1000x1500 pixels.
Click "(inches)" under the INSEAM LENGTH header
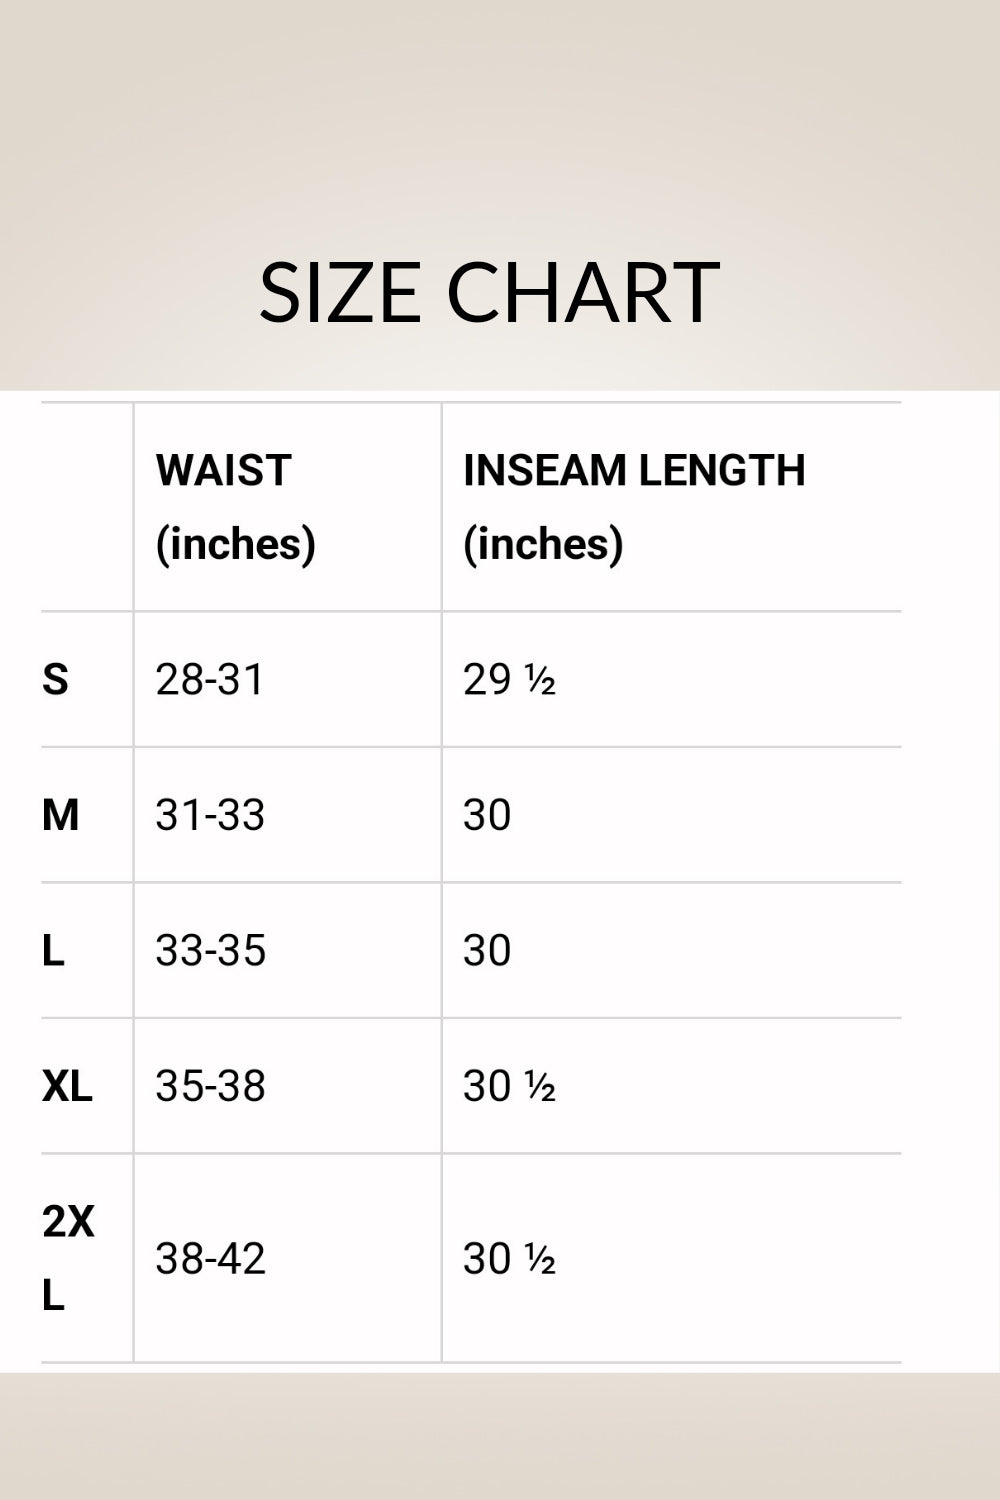click(x=543, y=544)
